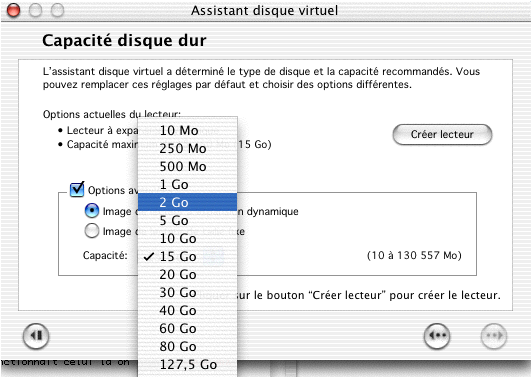
Task: Uncheck the Options avancées checkbox
Action: click(77, 189)
